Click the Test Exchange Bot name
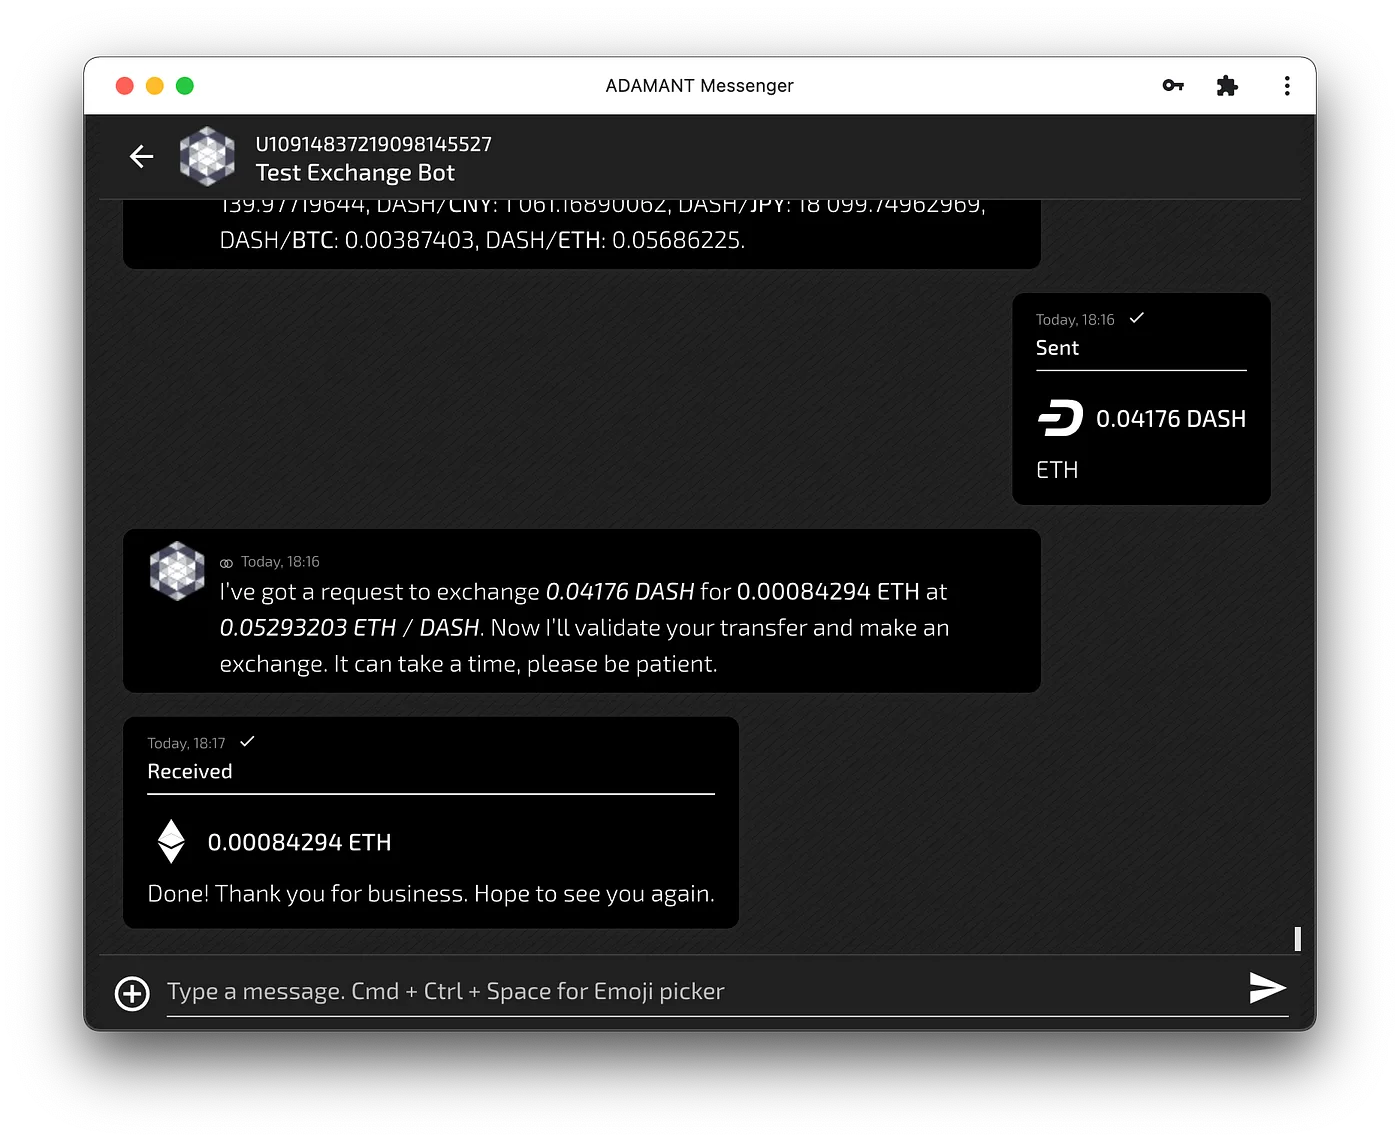The width and height of the screenshot is (1400, 1142). coord(355,173)
